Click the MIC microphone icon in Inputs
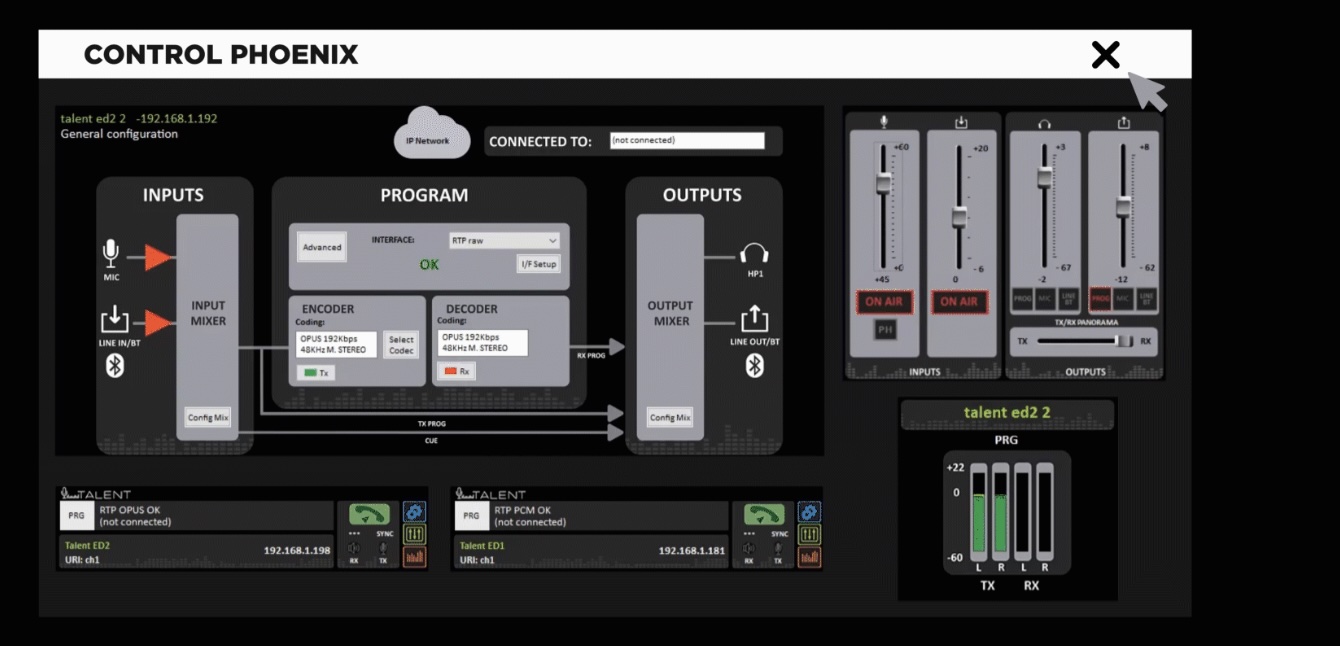The image size is (1340, 646). pos(111,253)
